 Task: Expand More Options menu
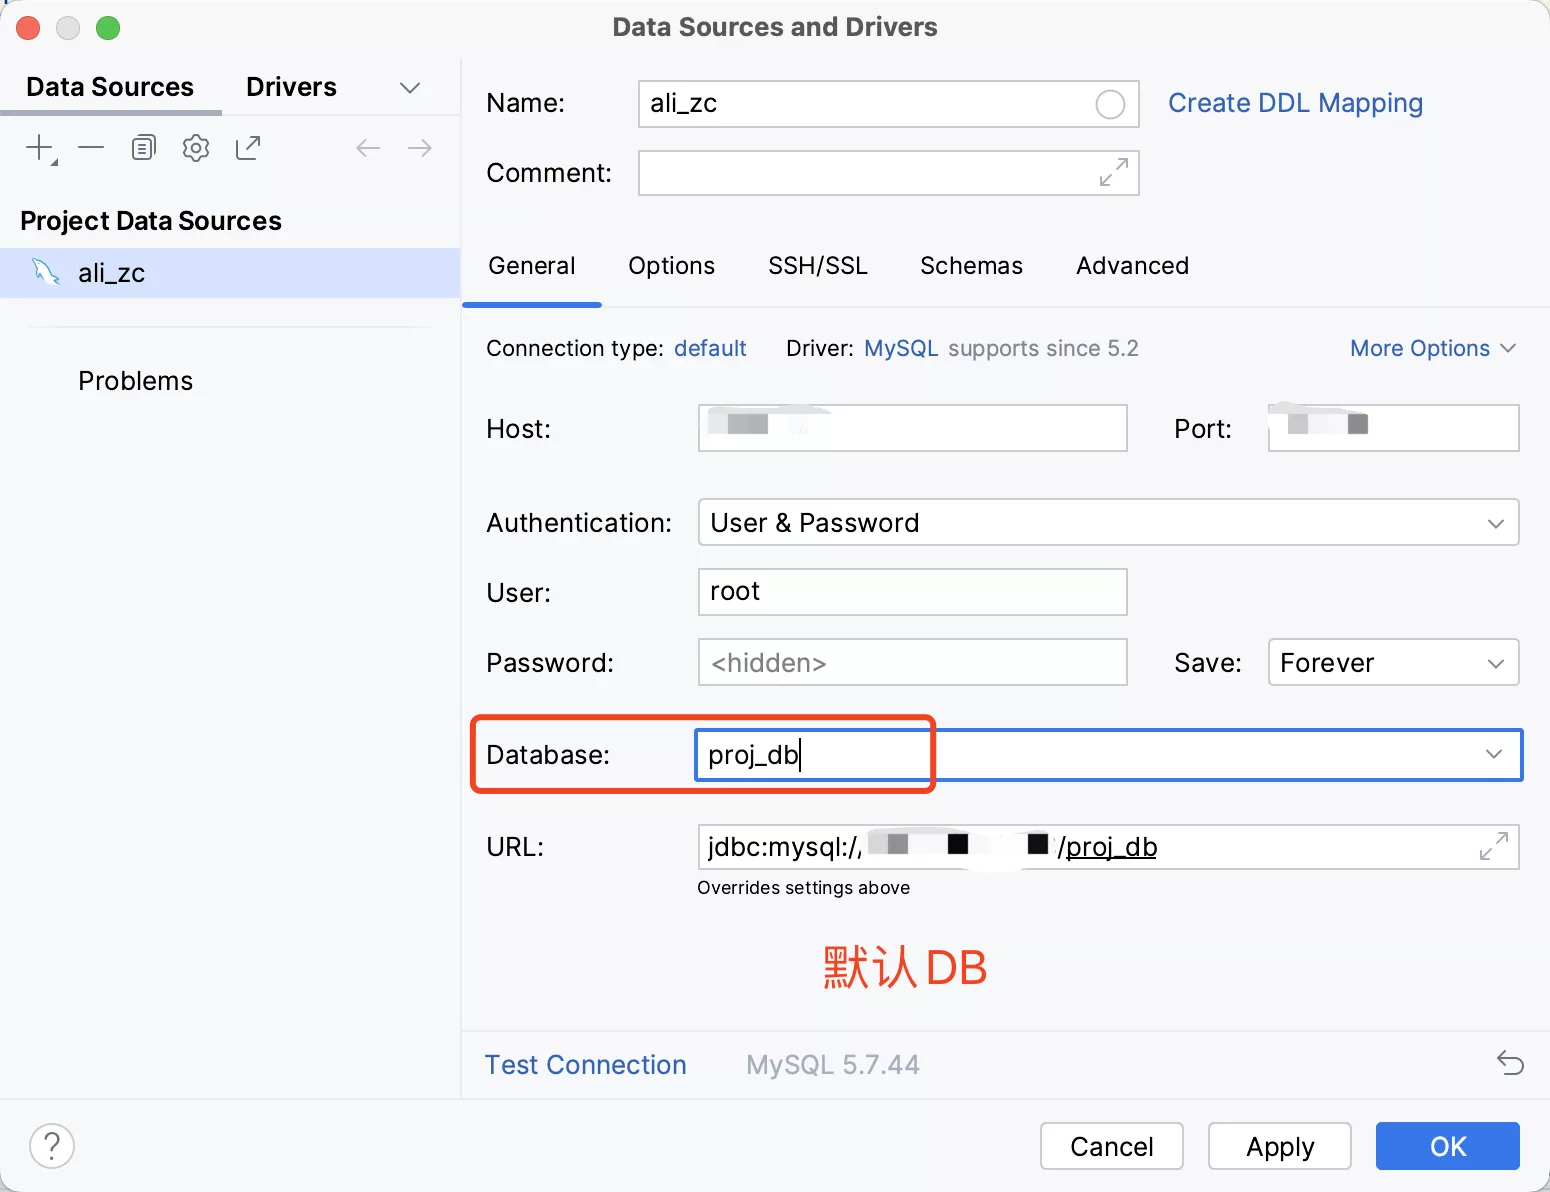tap(1433, 348)
